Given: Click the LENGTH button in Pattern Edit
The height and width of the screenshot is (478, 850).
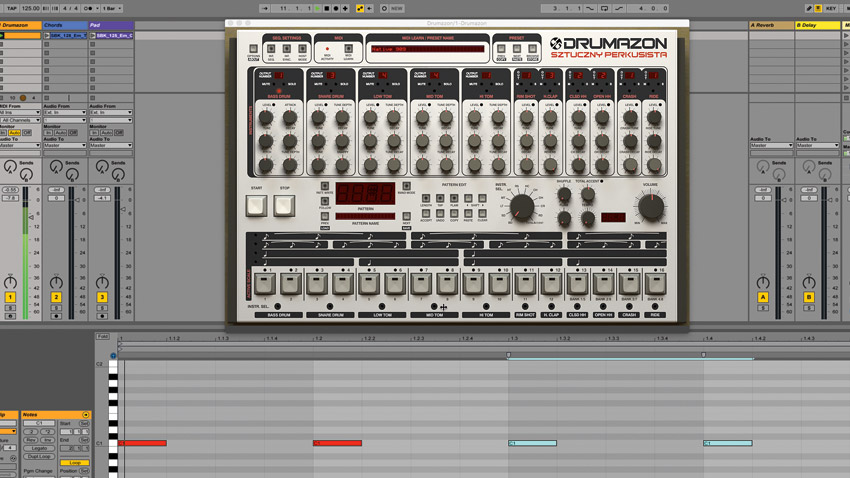Looking at the screenshot, I should [426, 198].
